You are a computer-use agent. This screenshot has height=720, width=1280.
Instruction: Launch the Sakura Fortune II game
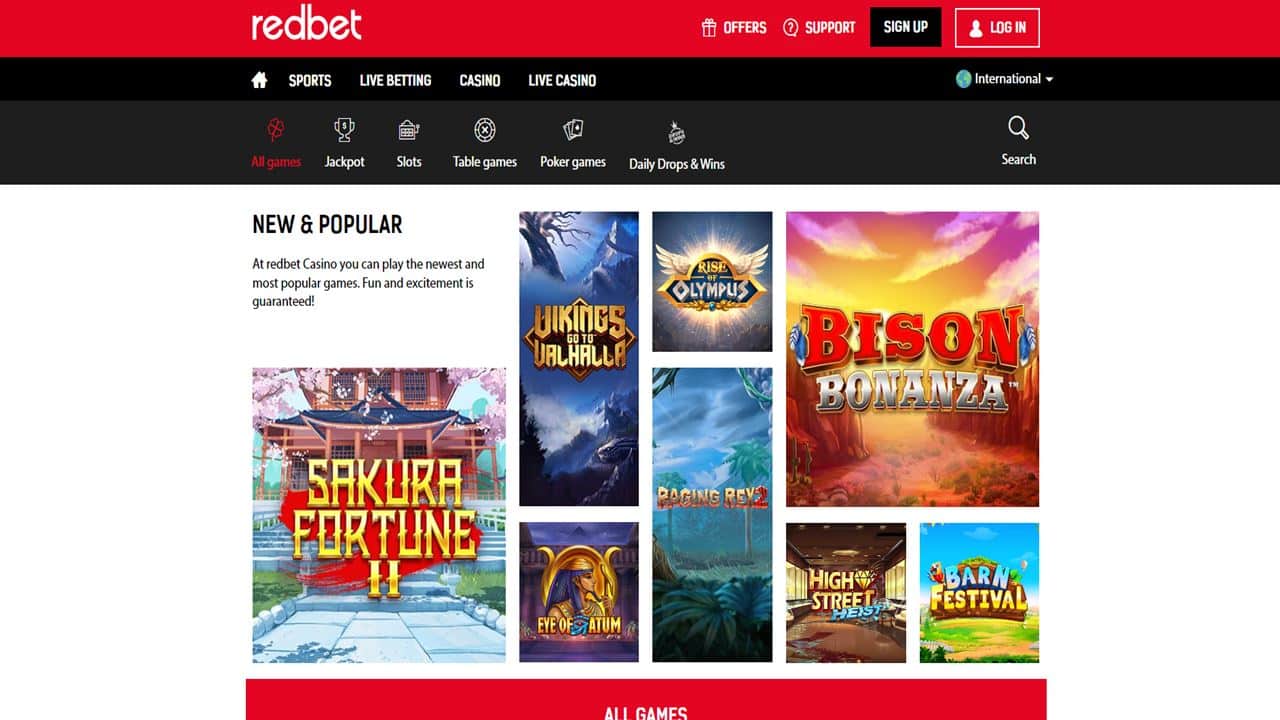click(379, 515)
